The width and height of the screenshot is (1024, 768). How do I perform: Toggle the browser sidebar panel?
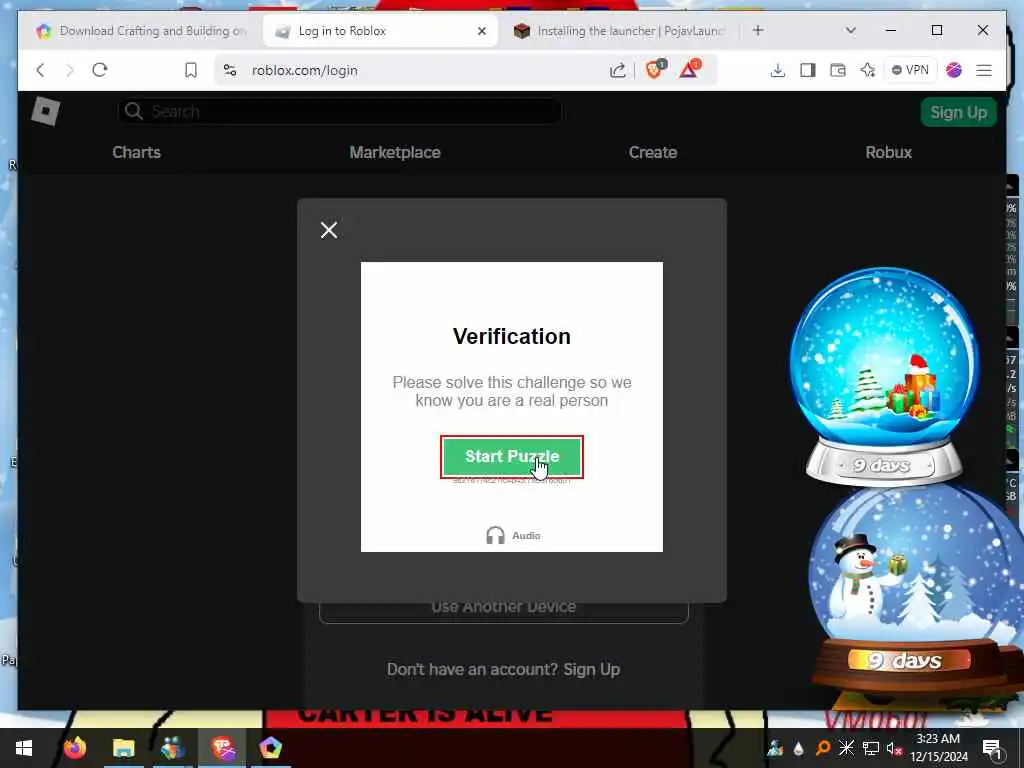pyautogui.click(x=808, y=70)
